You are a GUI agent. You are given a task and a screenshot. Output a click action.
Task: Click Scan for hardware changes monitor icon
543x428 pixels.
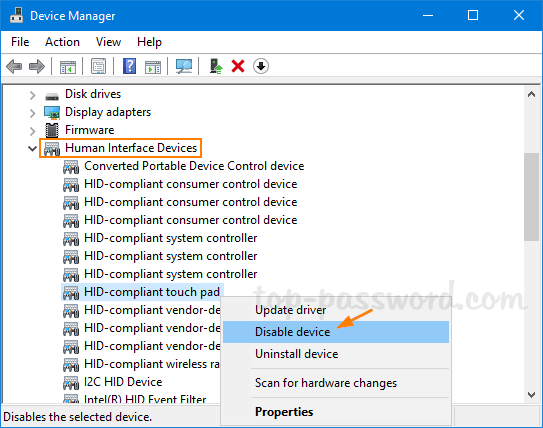(184, 66)
